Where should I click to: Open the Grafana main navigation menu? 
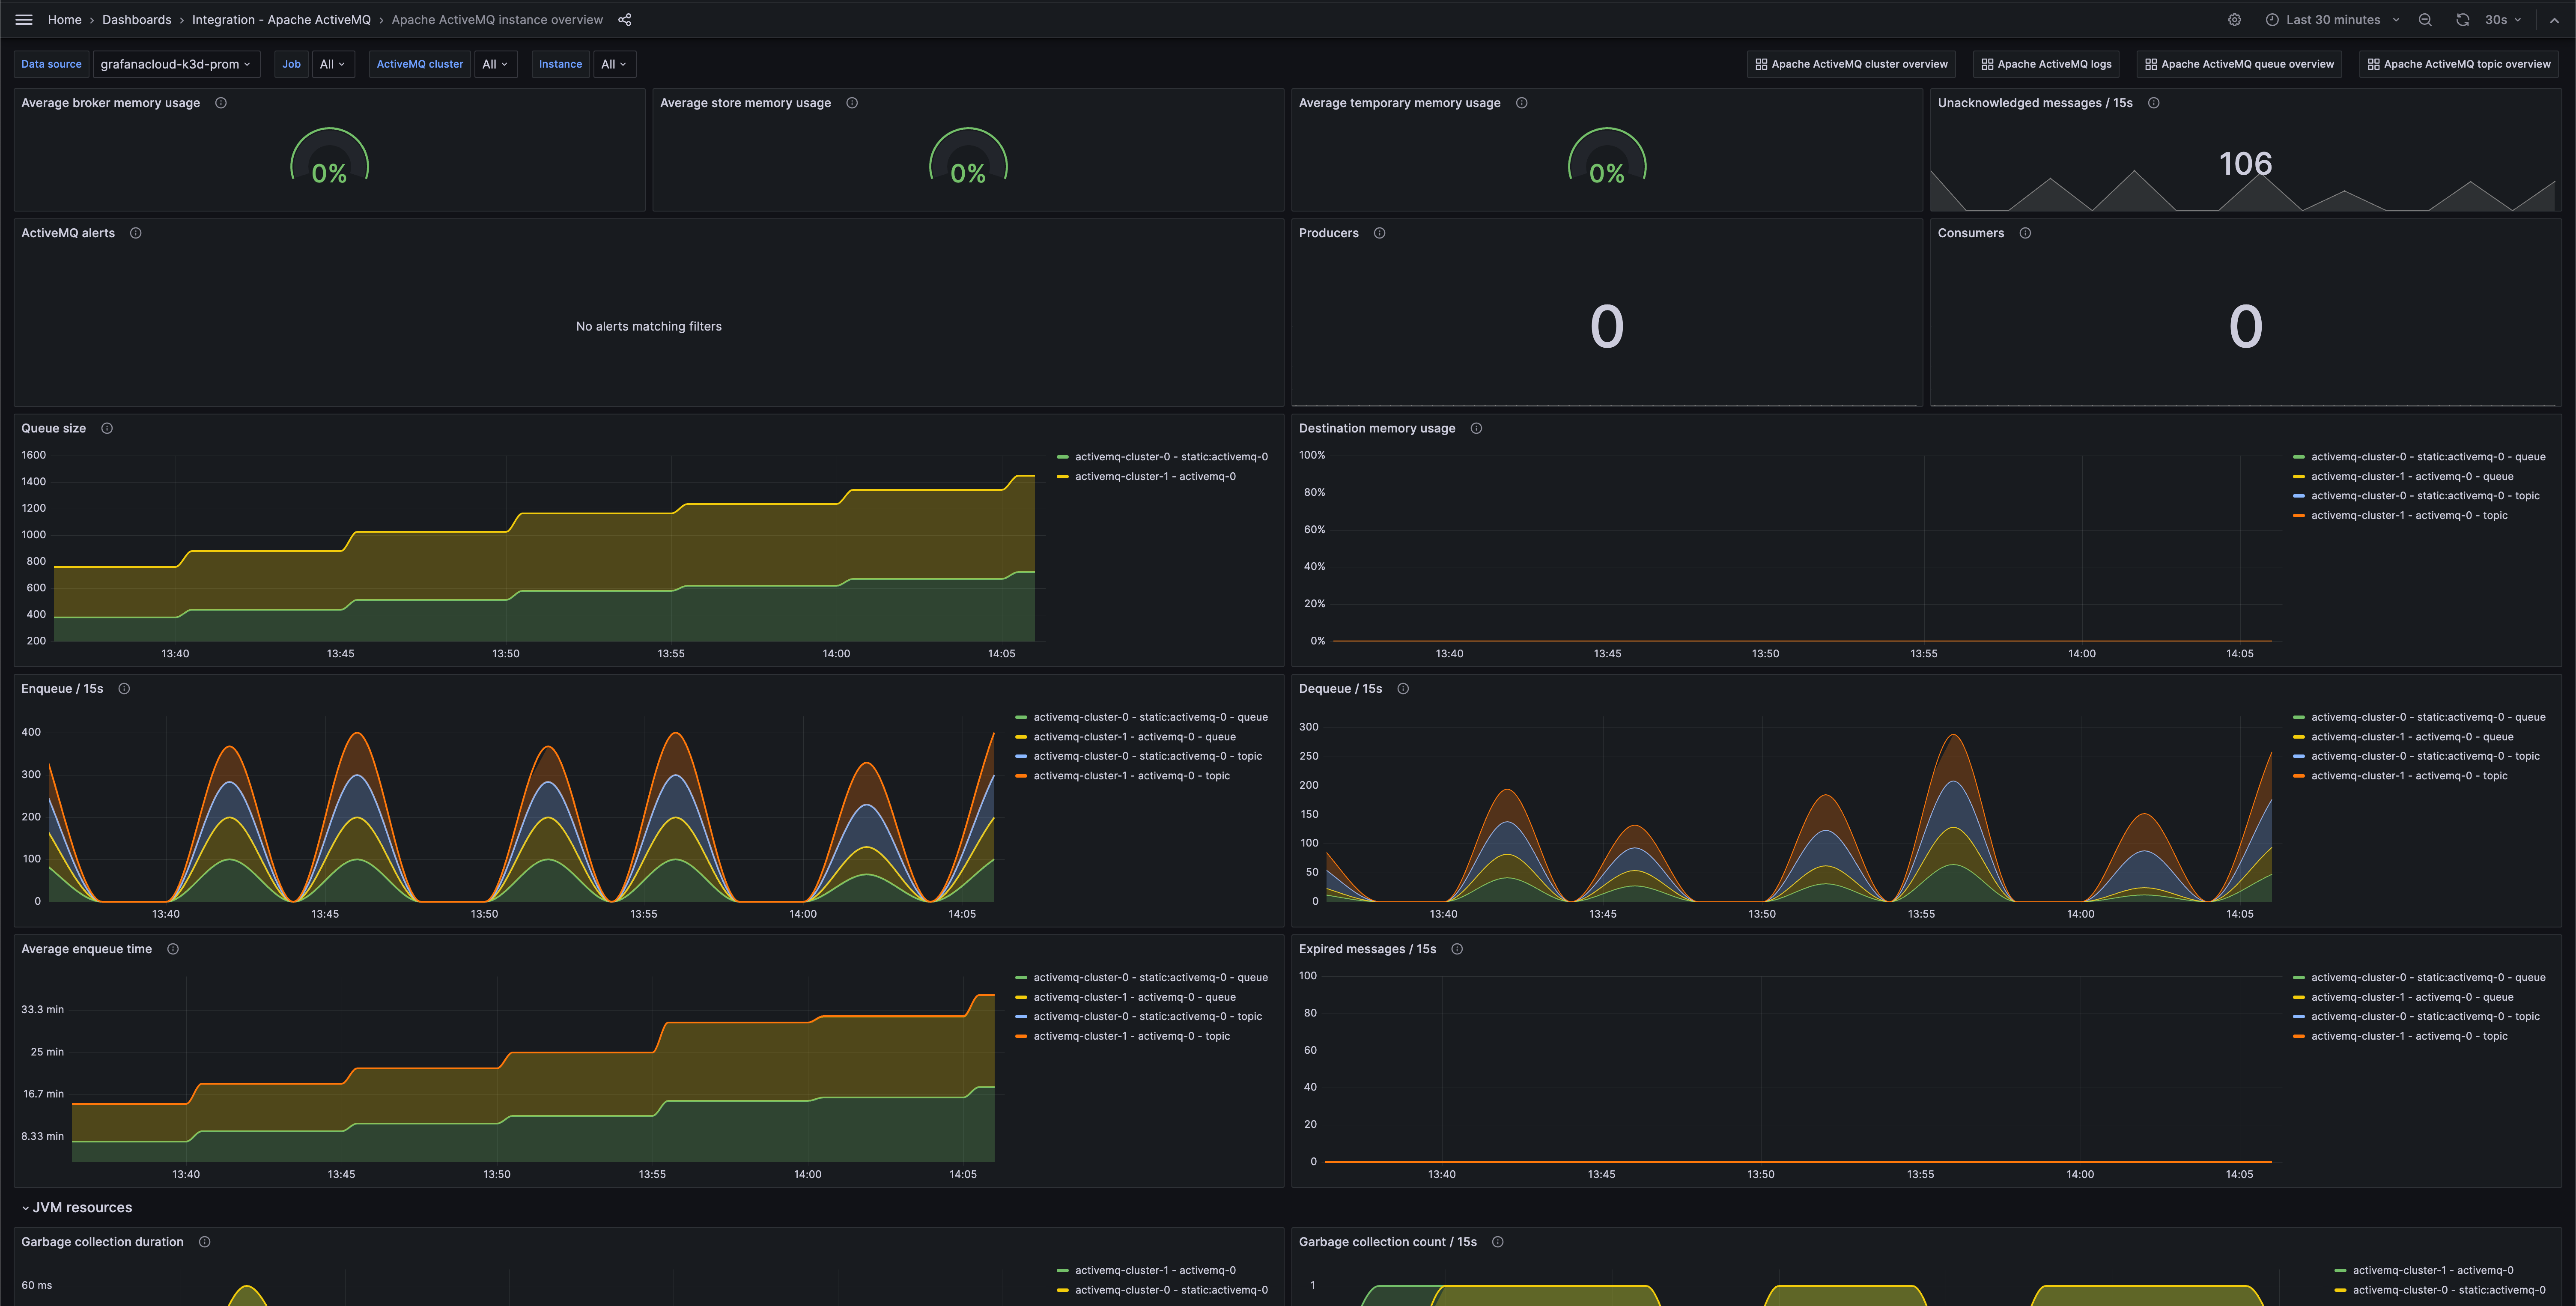click(23, 19)
